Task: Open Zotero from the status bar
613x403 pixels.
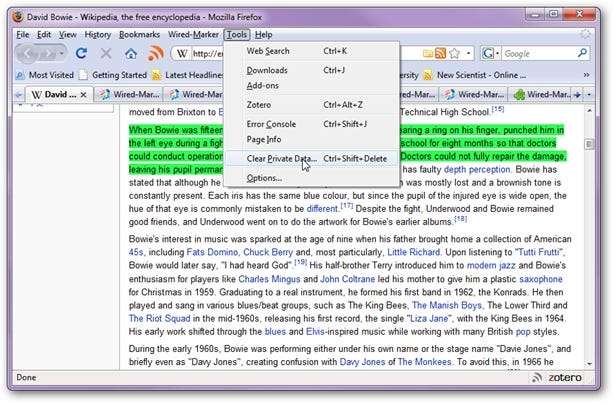Action: (564, 378)
